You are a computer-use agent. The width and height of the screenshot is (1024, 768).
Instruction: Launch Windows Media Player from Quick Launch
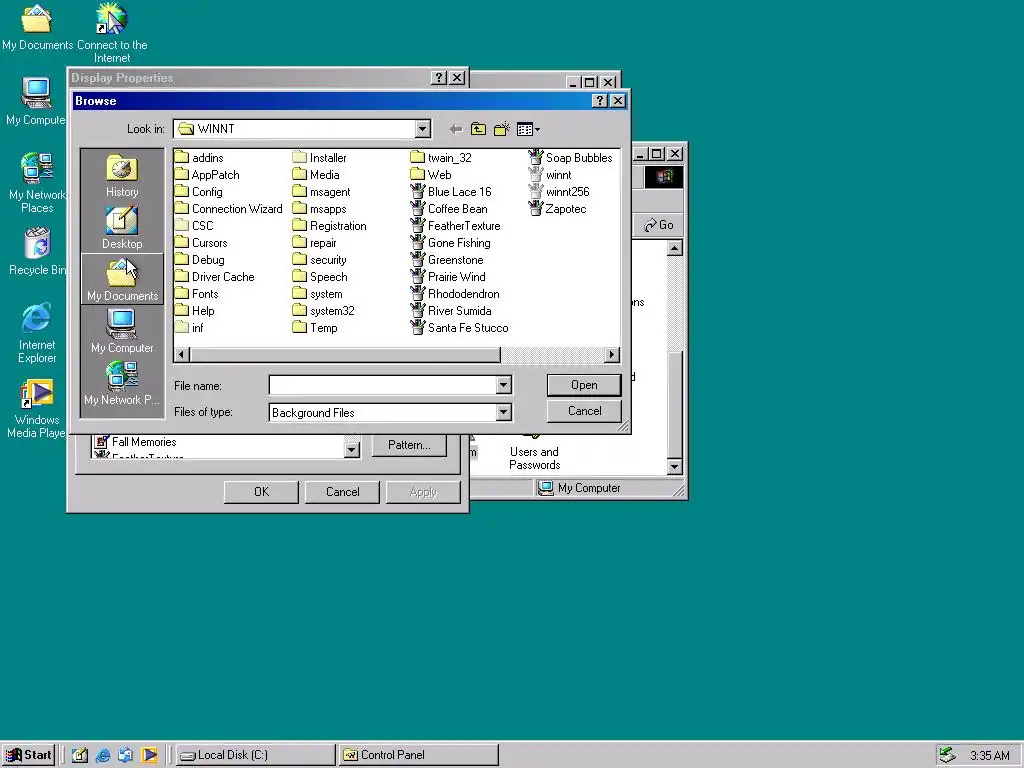pos(149,756)
